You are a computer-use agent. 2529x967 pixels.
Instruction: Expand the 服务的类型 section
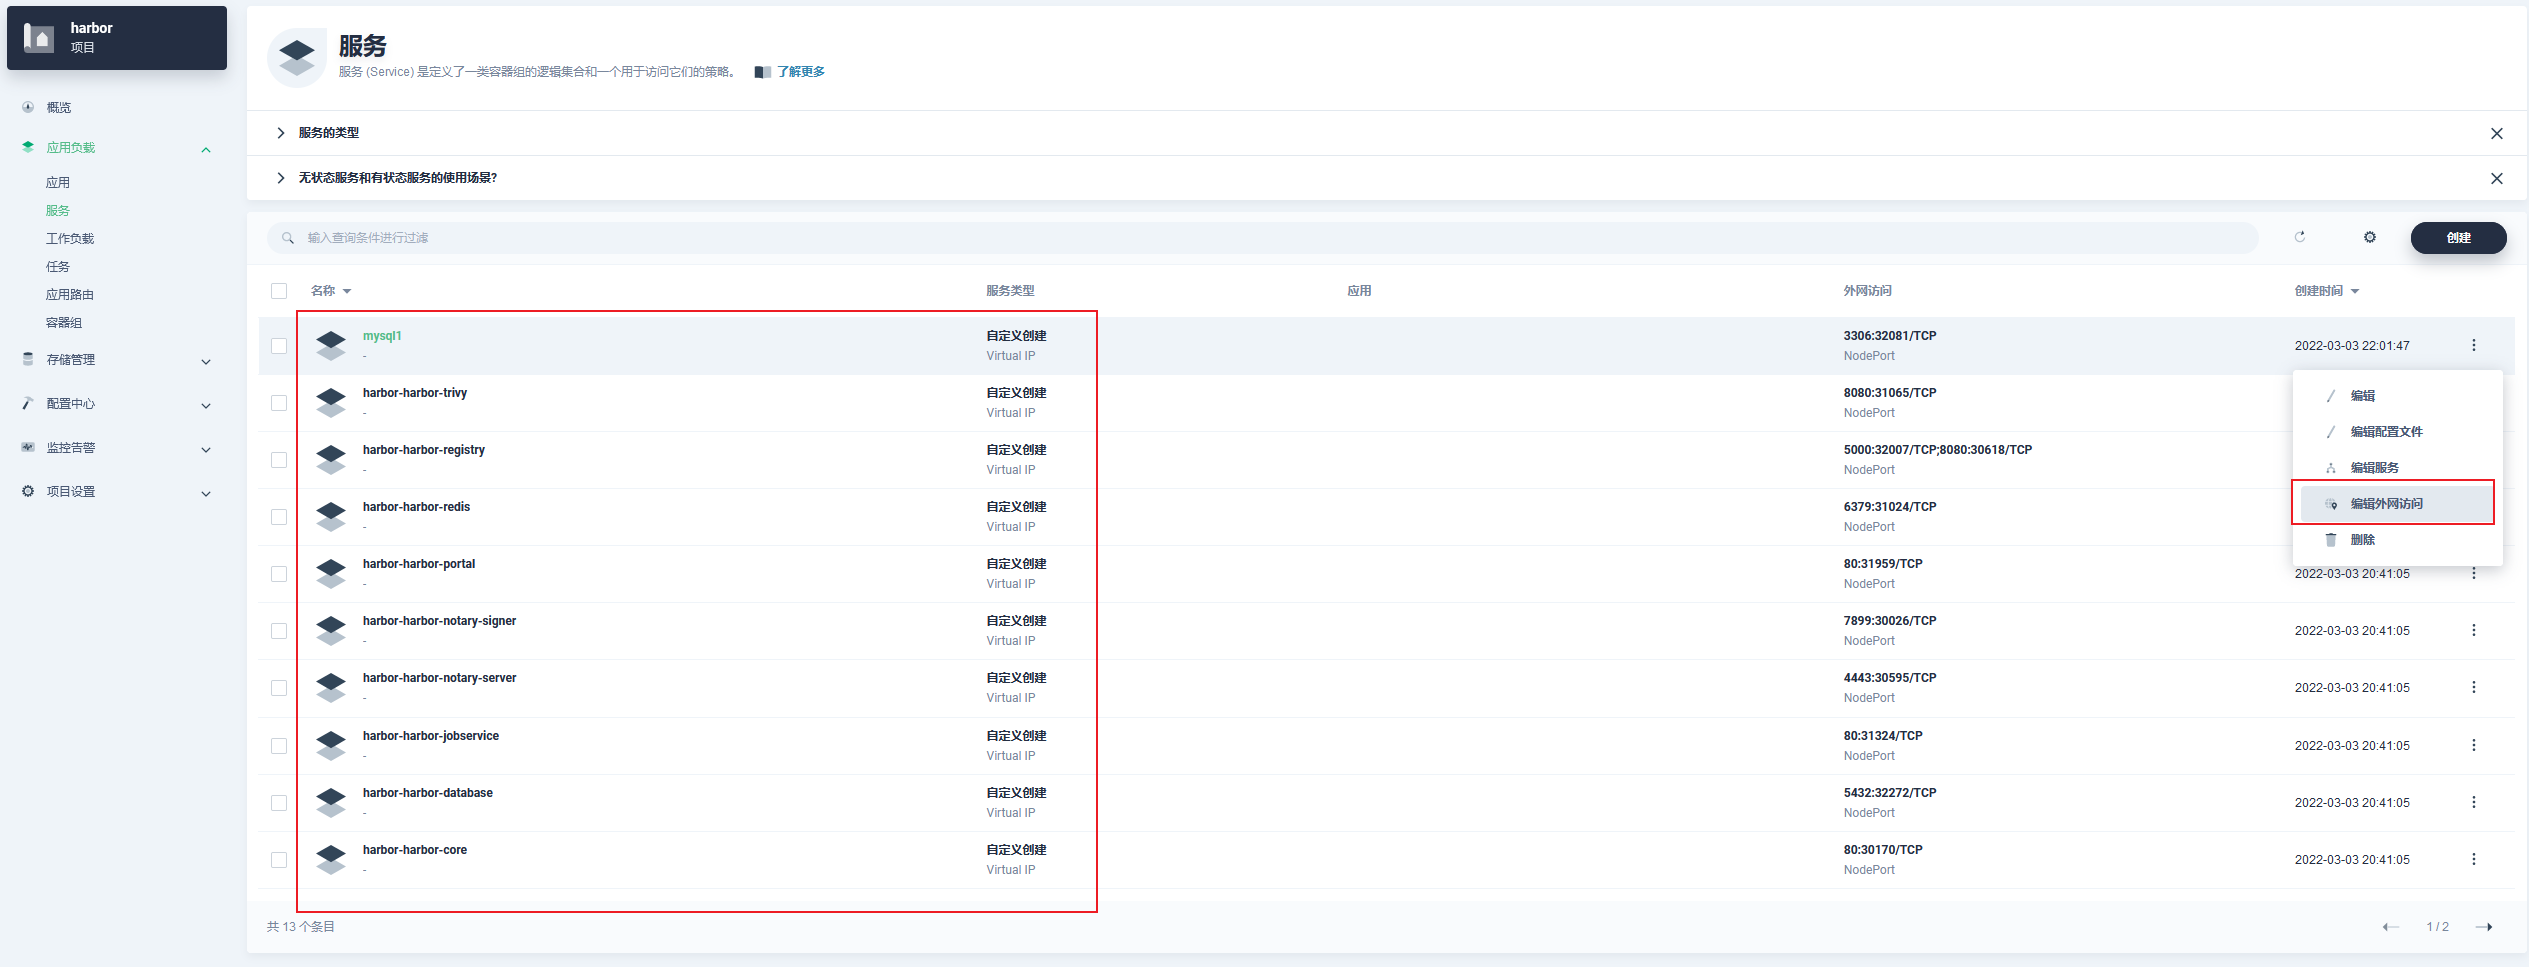click(280, 133)
